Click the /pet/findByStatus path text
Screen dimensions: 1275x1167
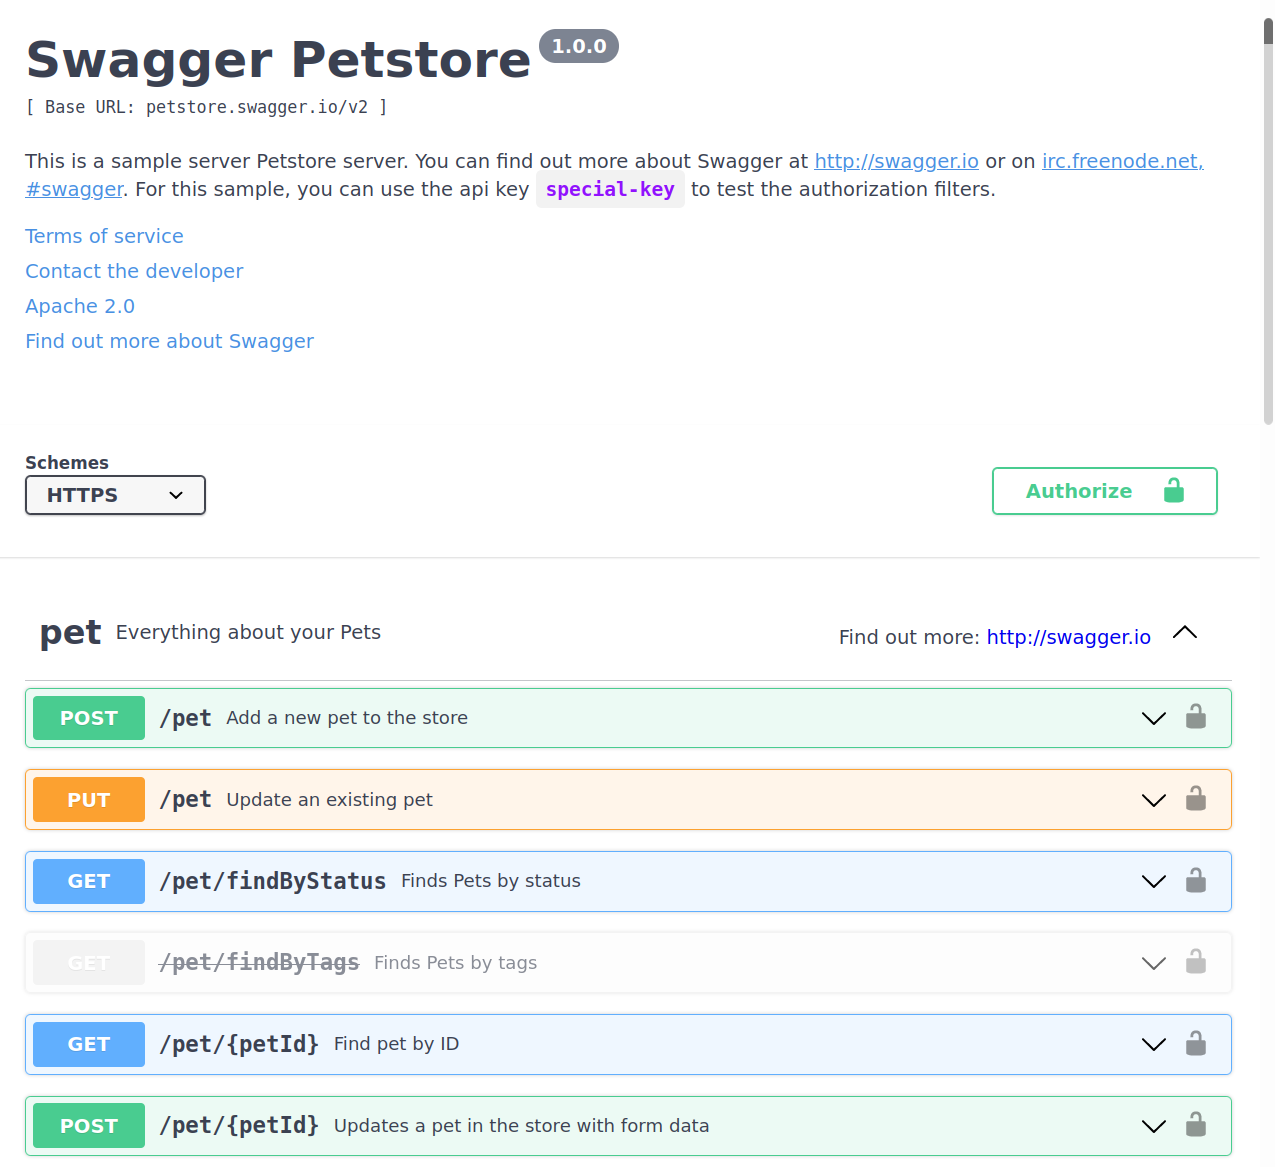point(273,881)
